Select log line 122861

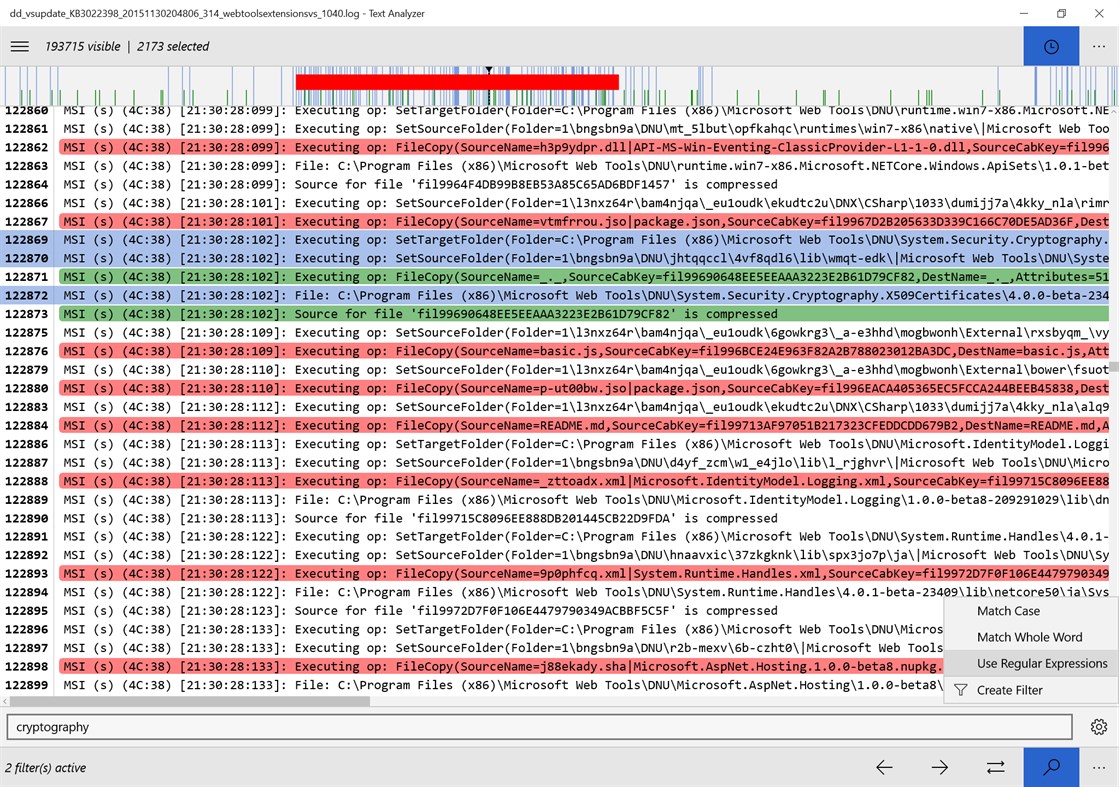pyautogui.click(x=557, y=128)
